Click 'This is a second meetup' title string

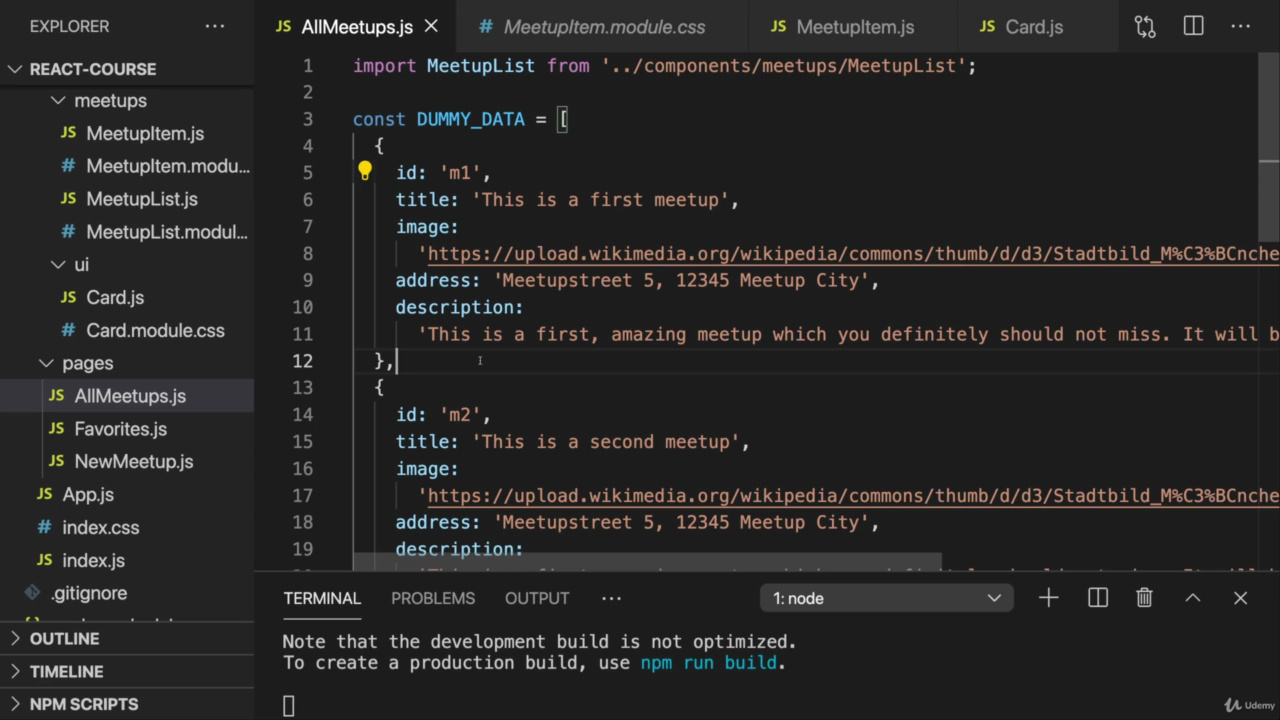[606, 442]
